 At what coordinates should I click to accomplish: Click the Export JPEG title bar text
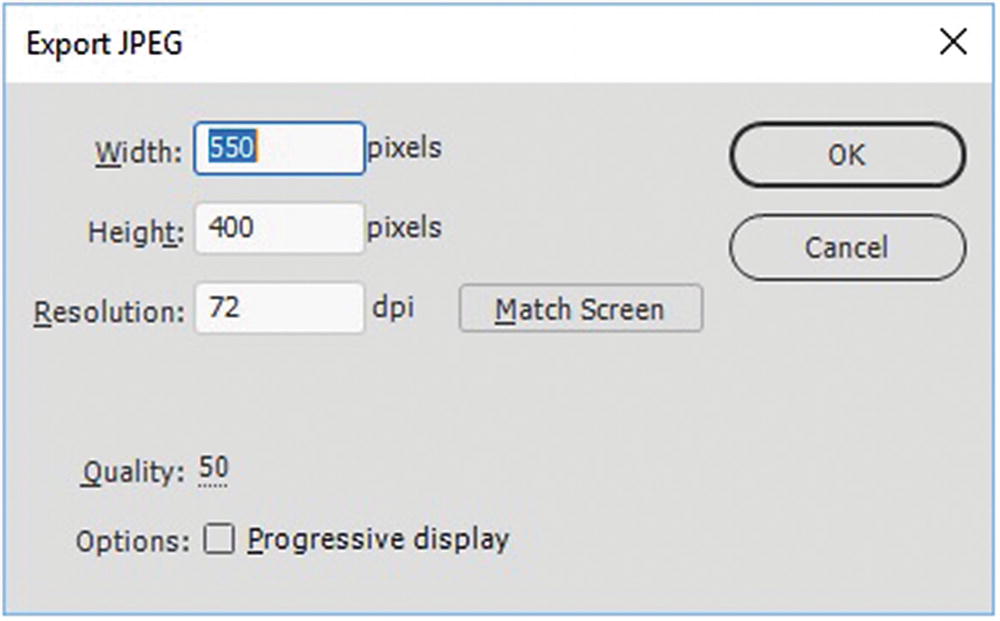point(105,44)
